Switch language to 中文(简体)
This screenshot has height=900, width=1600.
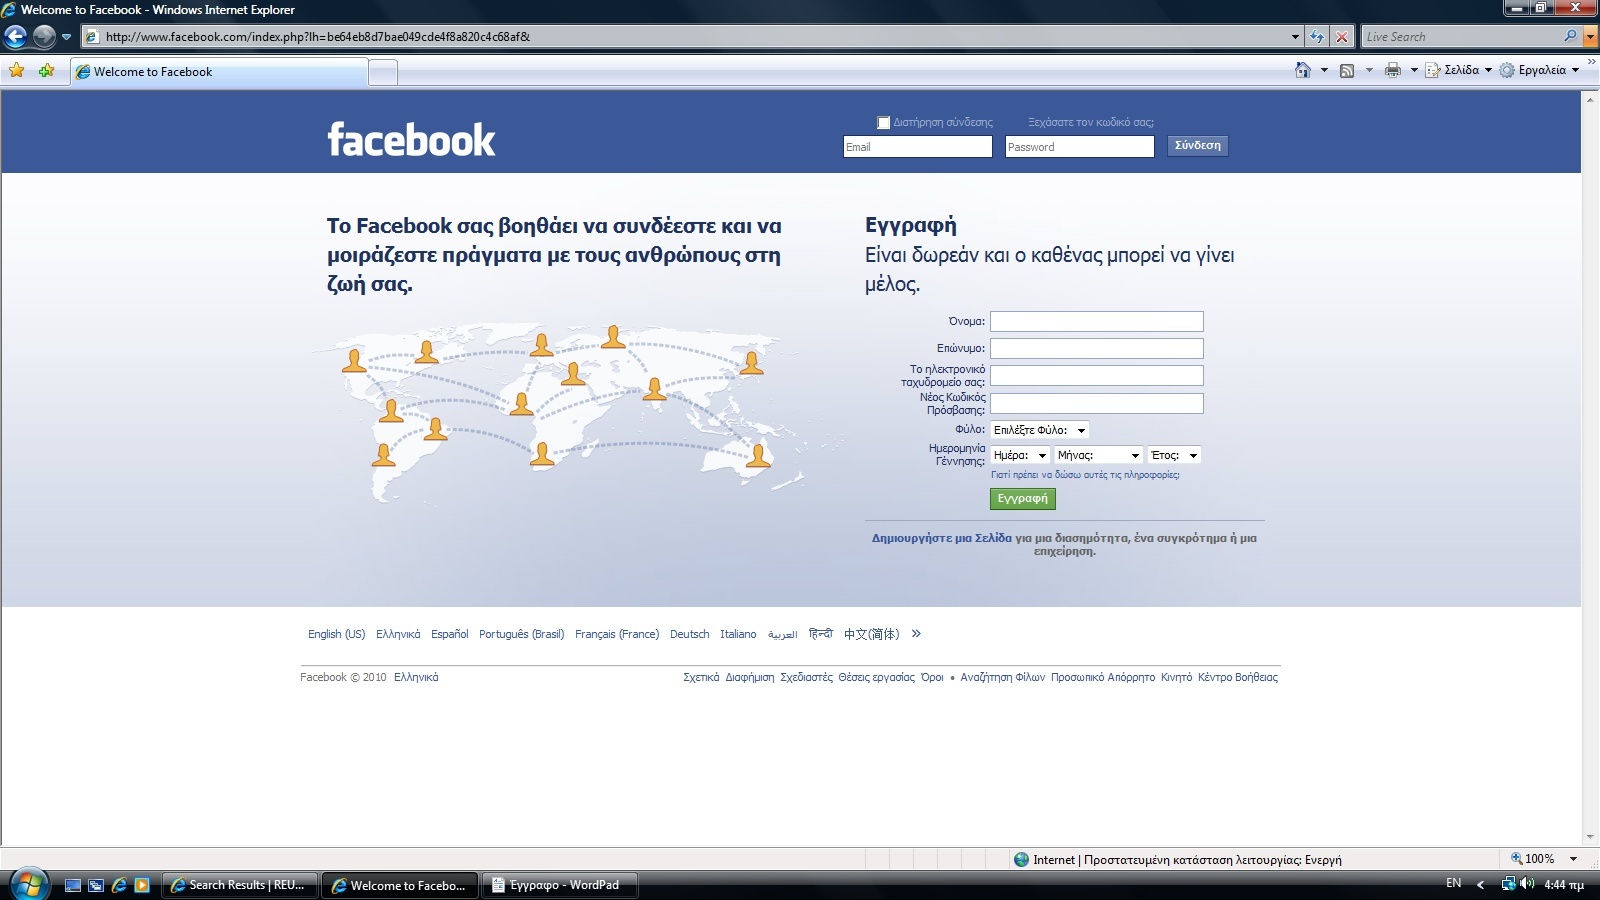(871, 634)
